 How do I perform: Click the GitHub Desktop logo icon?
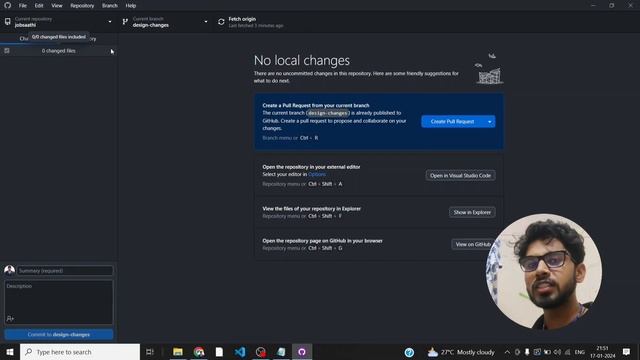(x=8, y=5)
